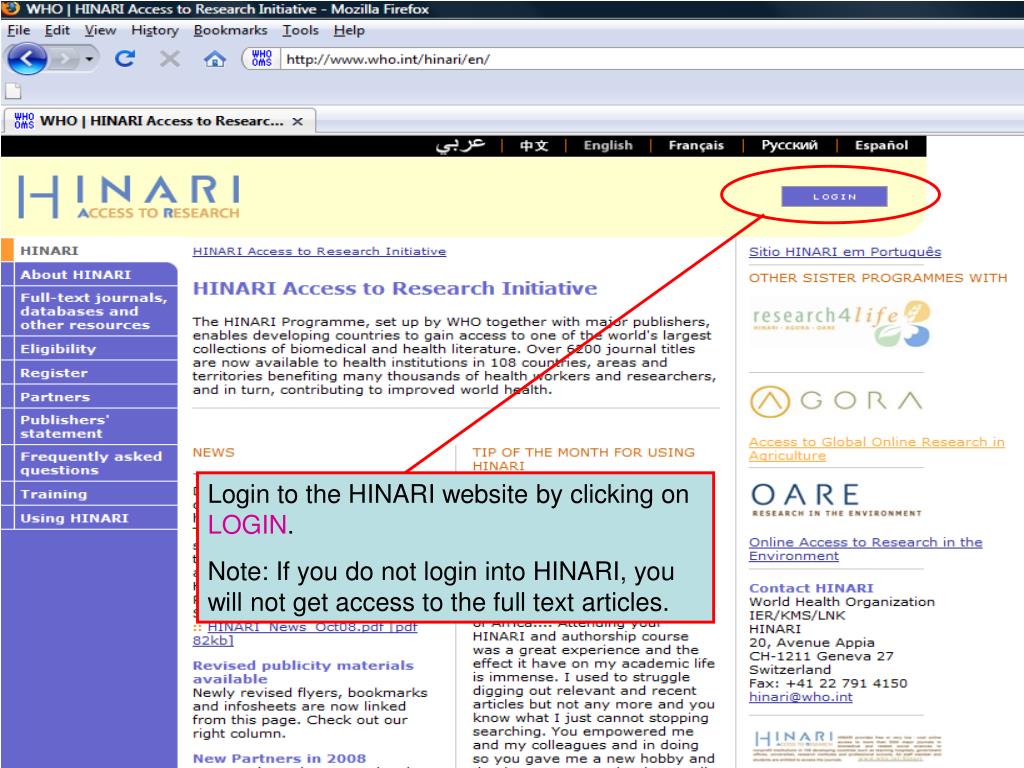1024x768 pixels.
Task: Click the Contact HINARI heading
Action: [x=811, y=588]
